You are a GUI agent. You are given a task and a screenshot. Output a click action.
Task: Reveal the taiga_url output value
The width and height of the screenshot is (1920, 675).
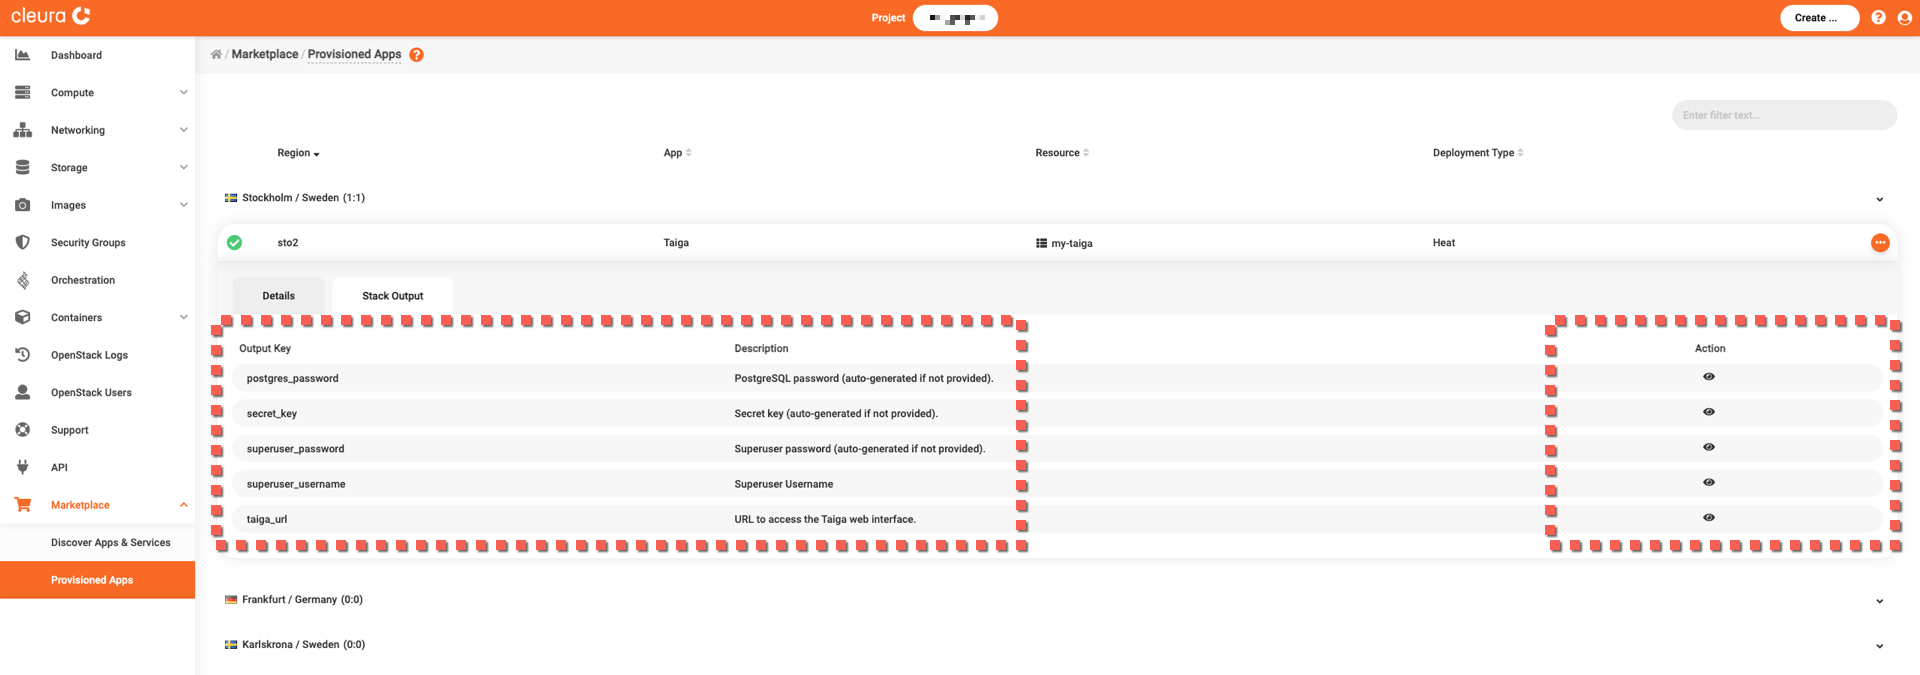coord(1708,518)
